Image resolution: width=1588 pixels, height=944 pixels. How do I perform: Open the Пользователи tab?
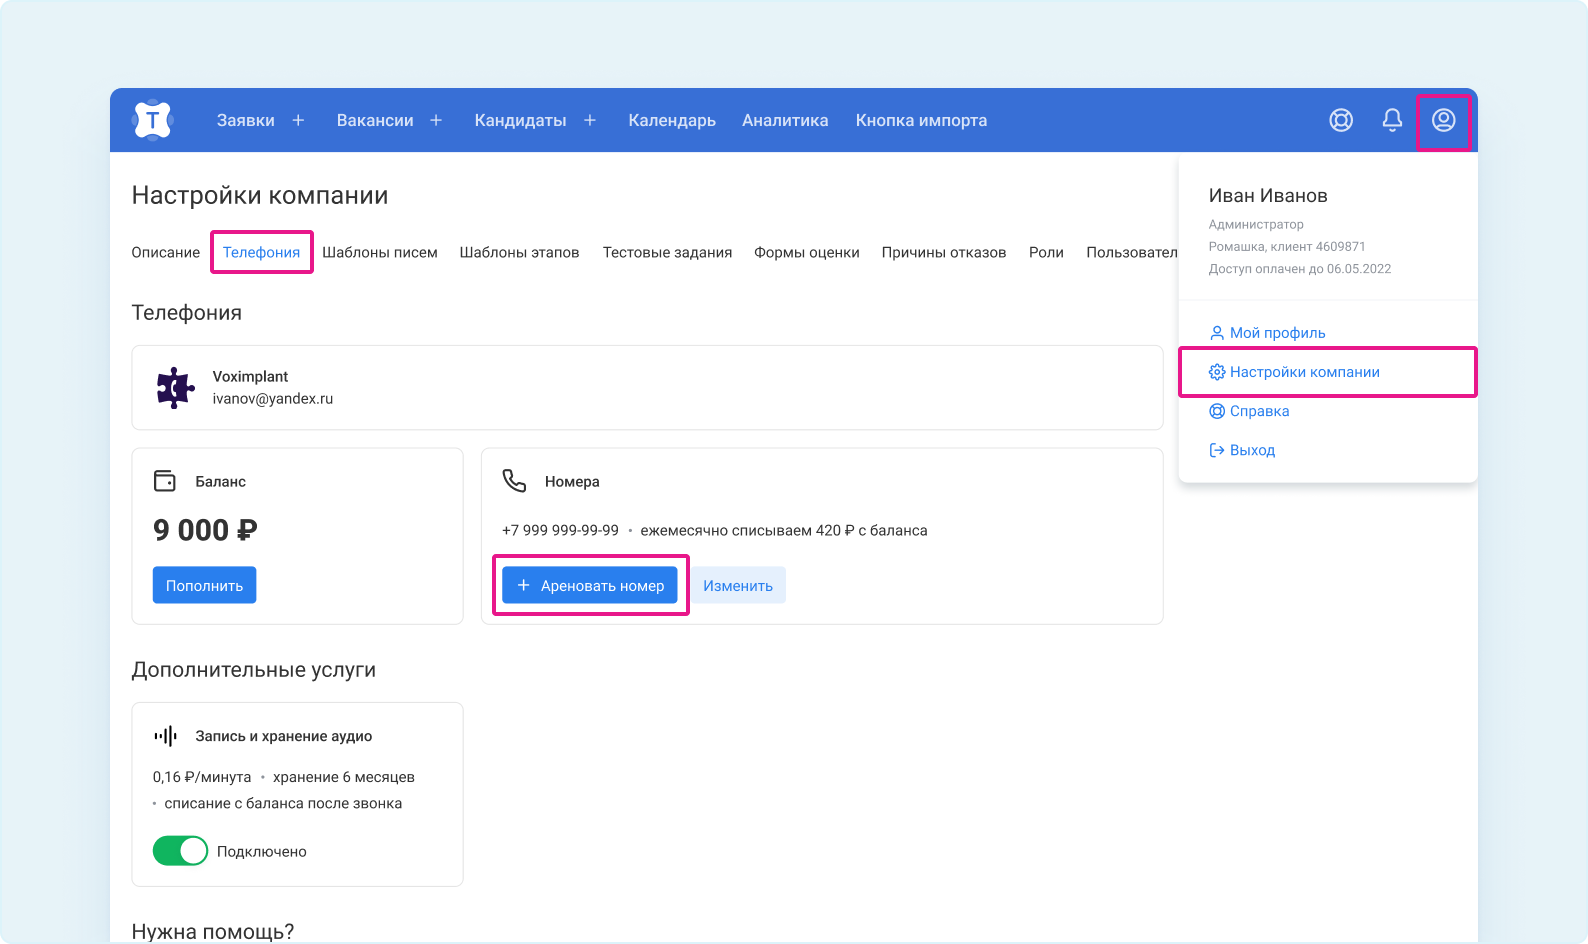1132,252
